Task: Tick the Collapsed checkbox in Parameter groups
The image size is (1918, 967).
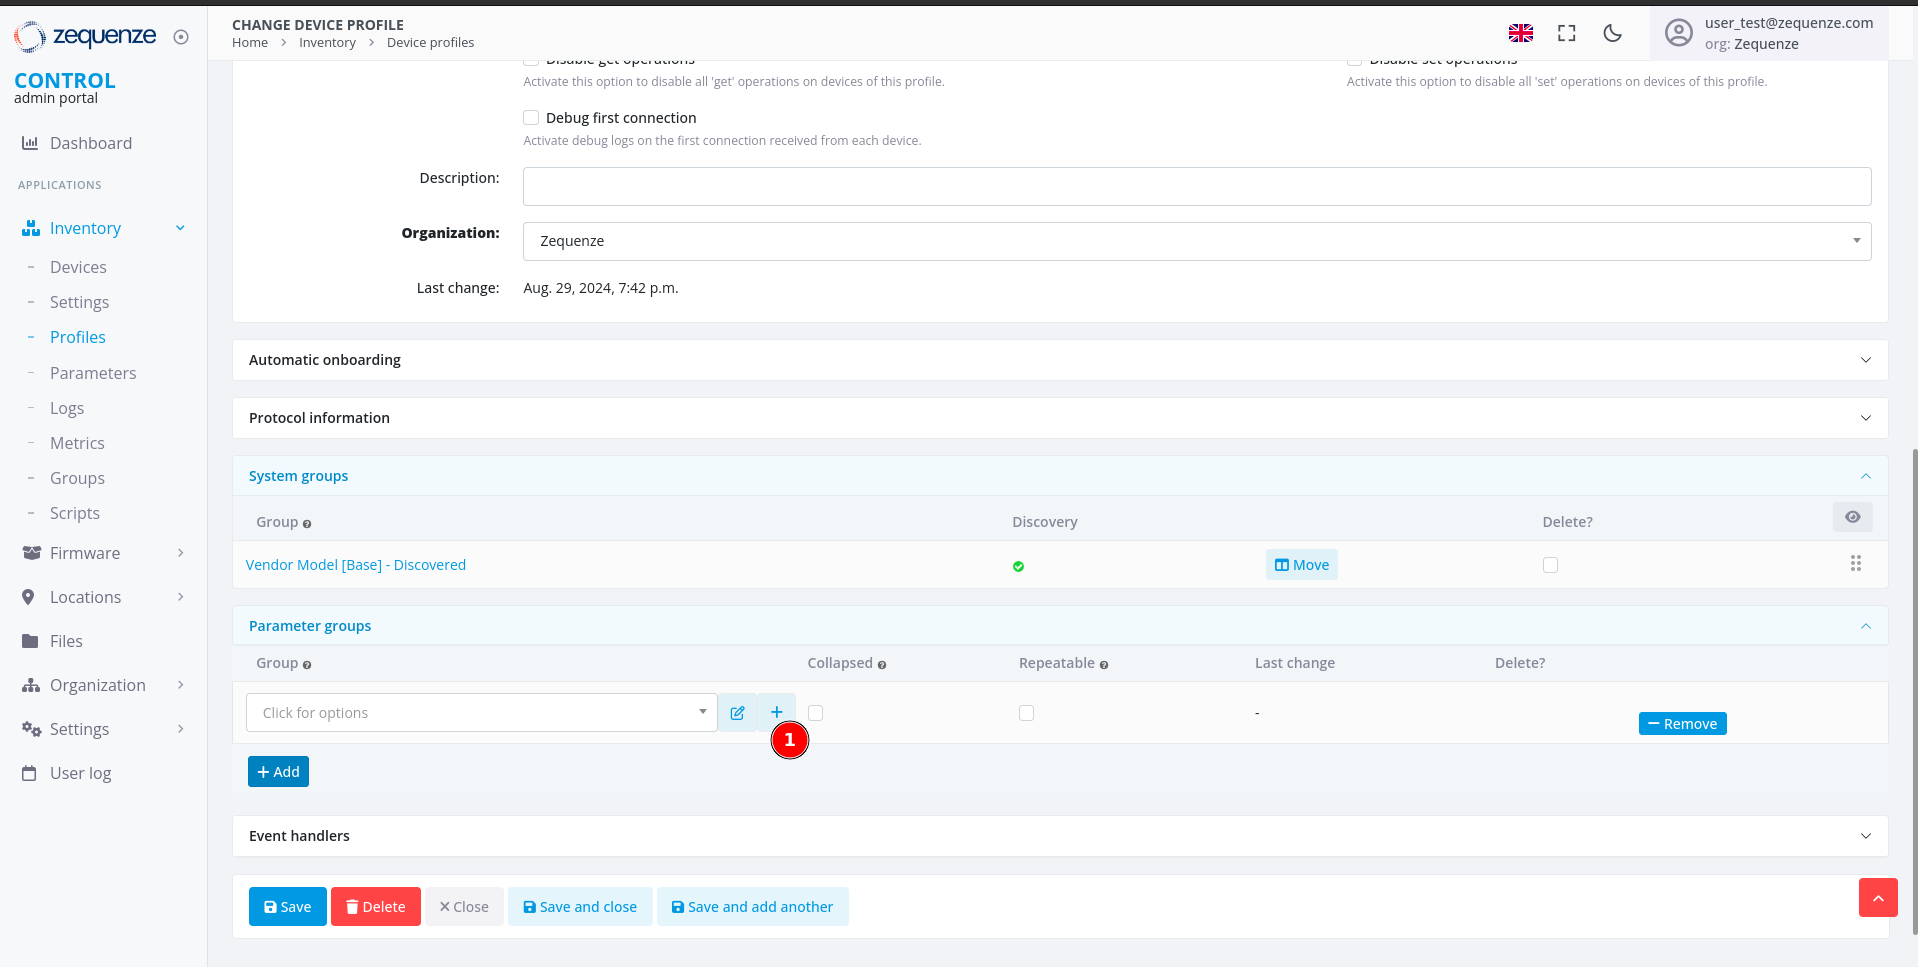Action: coord(816,713)
